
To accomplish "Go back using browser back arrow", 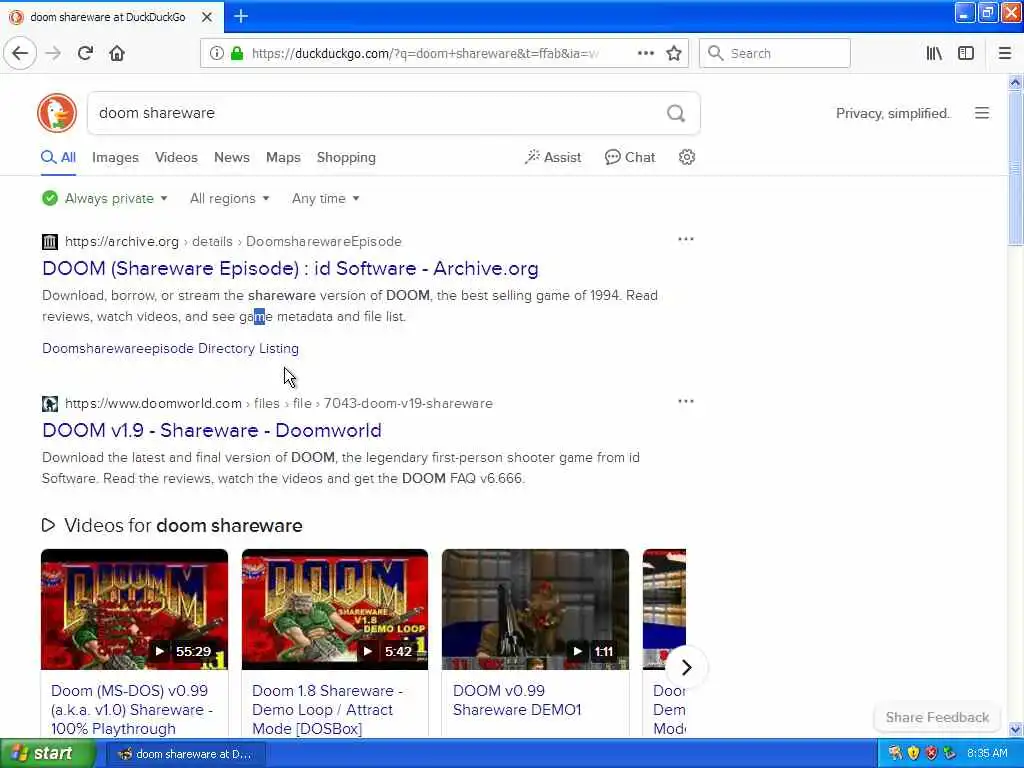I will pos(20,53).
